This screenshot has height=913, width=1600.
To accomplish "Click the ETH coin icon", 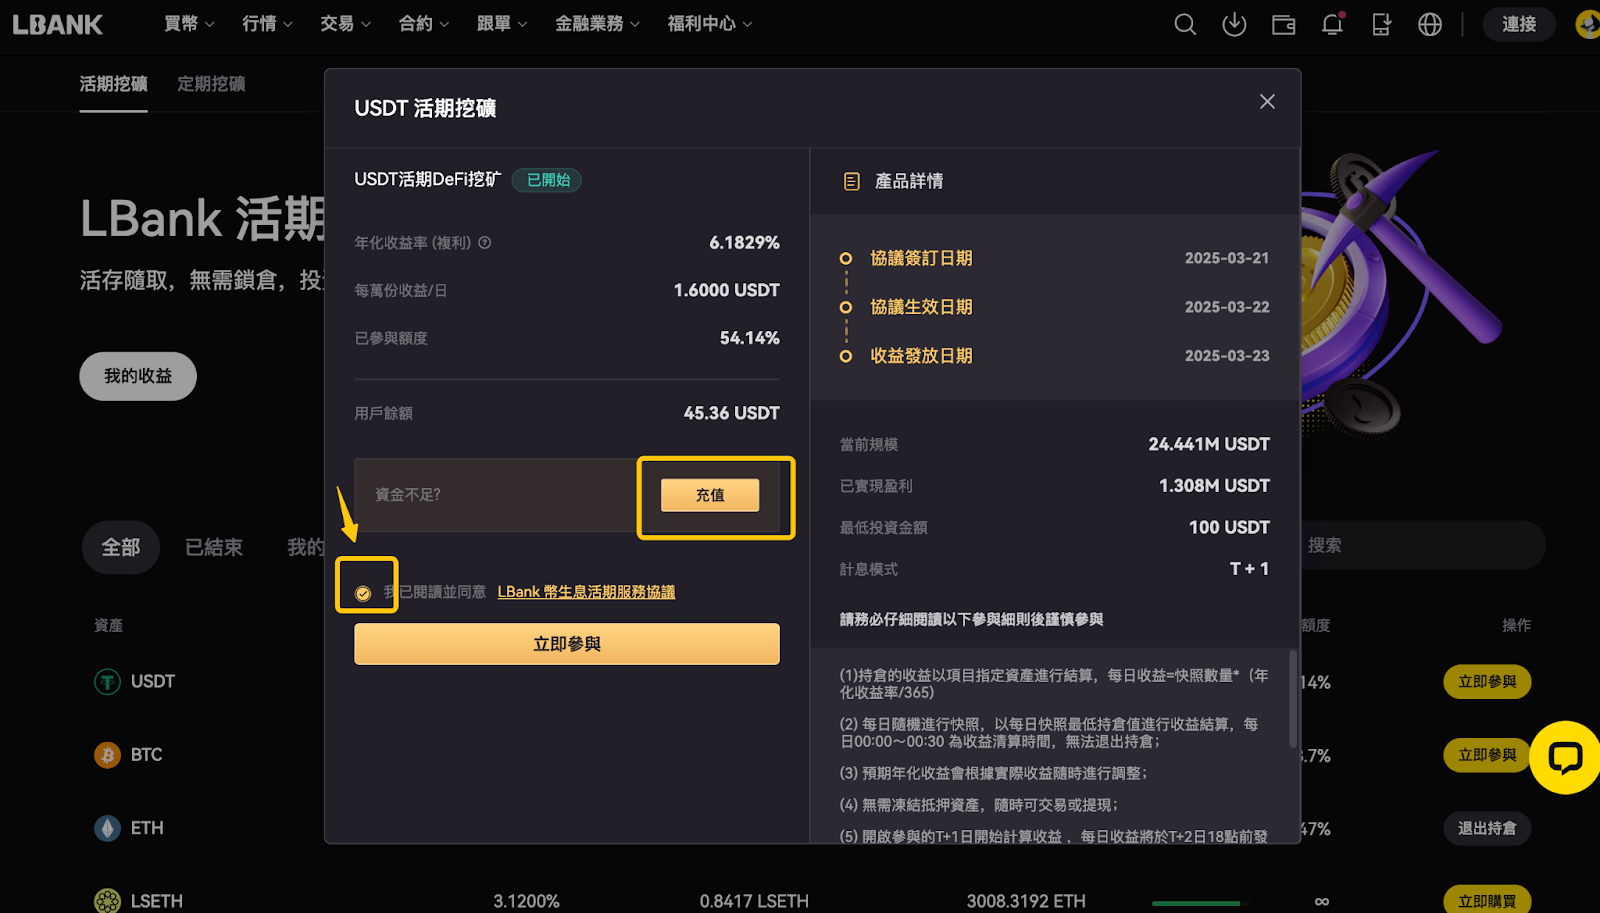I will point(107,828).
